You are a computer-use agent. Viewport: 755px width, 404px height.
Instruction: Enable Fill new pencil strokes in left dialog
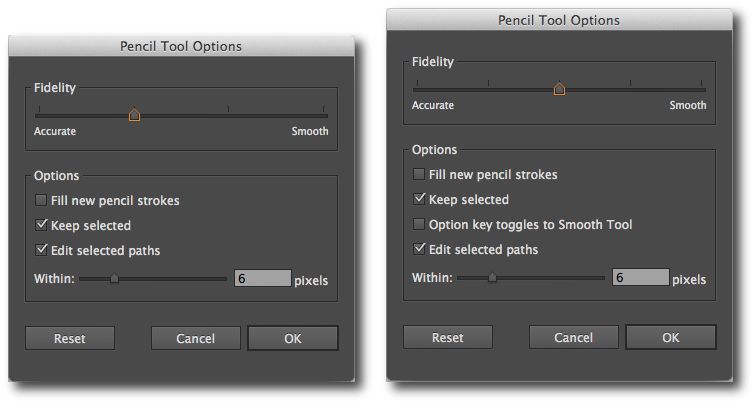42,201
